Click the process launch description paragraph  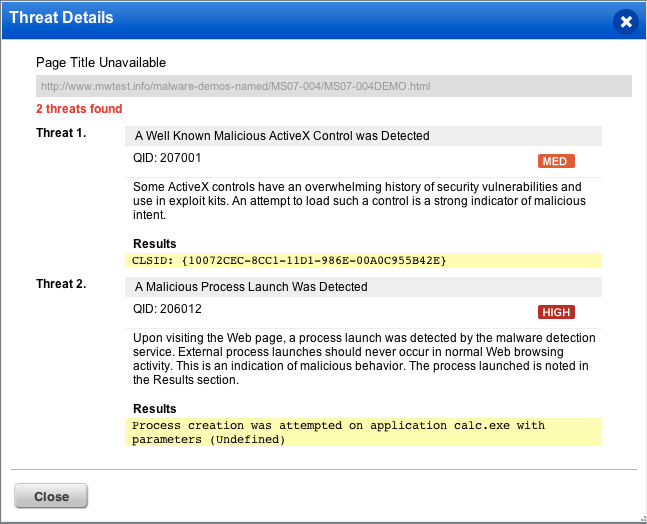[364, 359]
